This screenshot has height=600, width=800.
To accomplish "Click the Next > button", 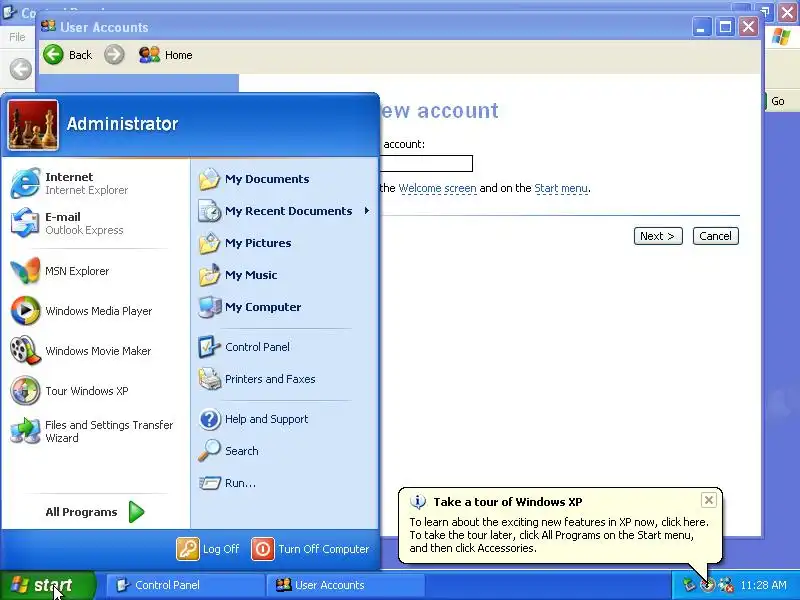I will point(658,236).
